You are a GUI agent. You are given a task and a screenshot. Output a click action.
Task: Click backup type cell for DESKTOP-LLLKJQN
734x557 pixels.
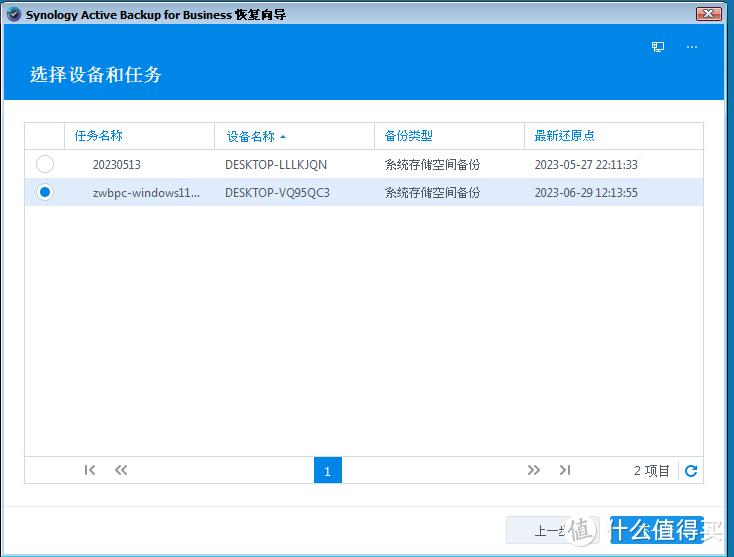[433, 165]
